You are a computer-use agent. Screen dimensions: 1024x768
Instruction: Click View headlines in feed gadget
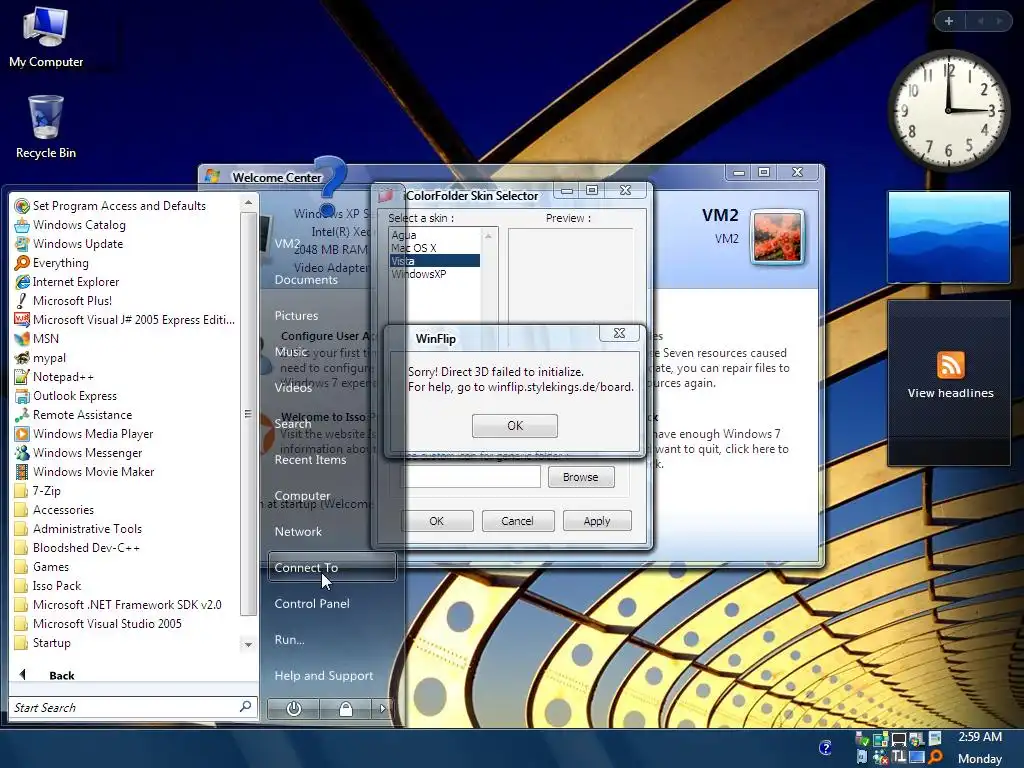point(950,393)
